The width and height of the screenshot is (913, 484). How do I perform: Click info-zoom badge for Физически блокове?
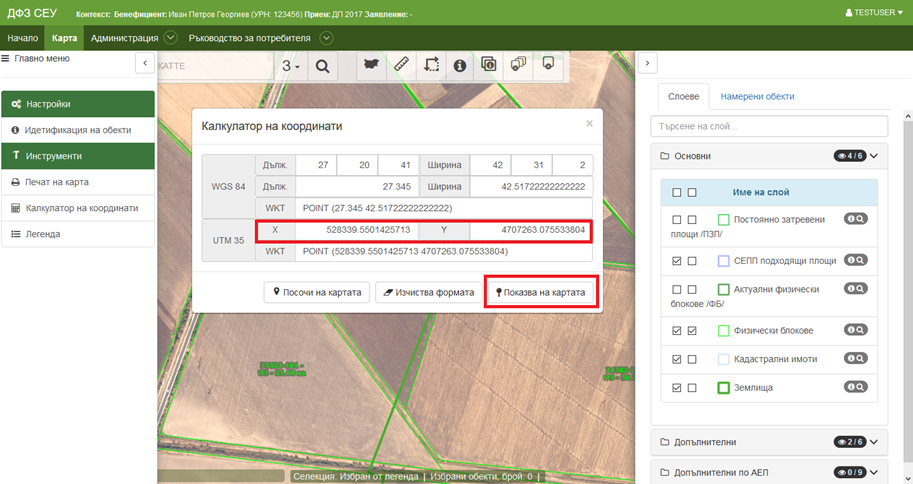click(855, 330)
